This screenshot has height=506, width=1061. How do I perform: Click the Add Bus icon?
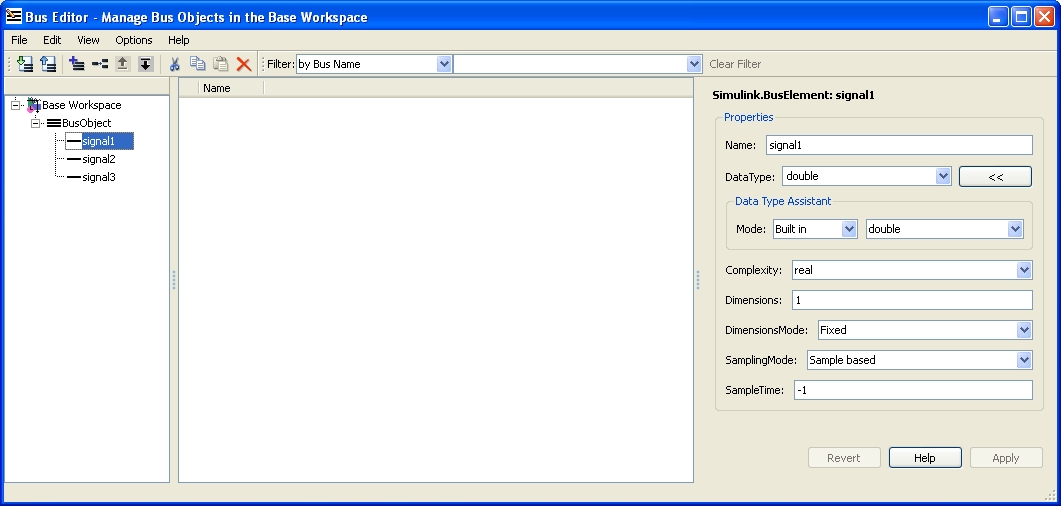tap(77, 64)
